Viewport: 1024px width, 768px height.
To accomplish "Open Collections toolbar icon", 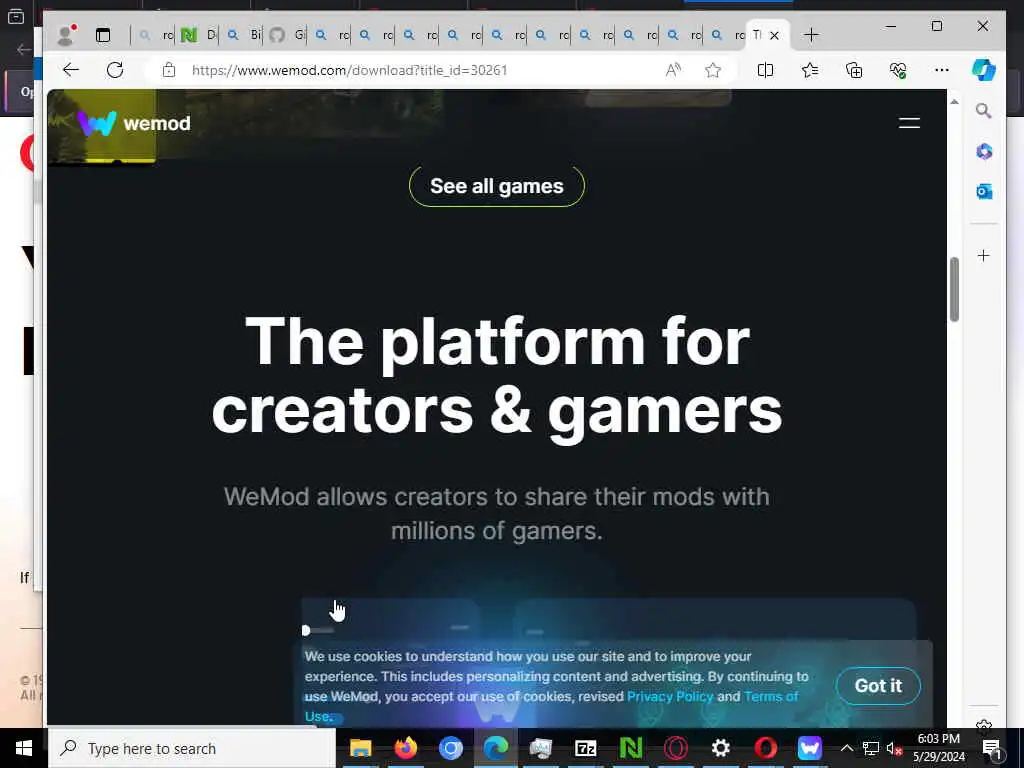I will pos(854,70).
